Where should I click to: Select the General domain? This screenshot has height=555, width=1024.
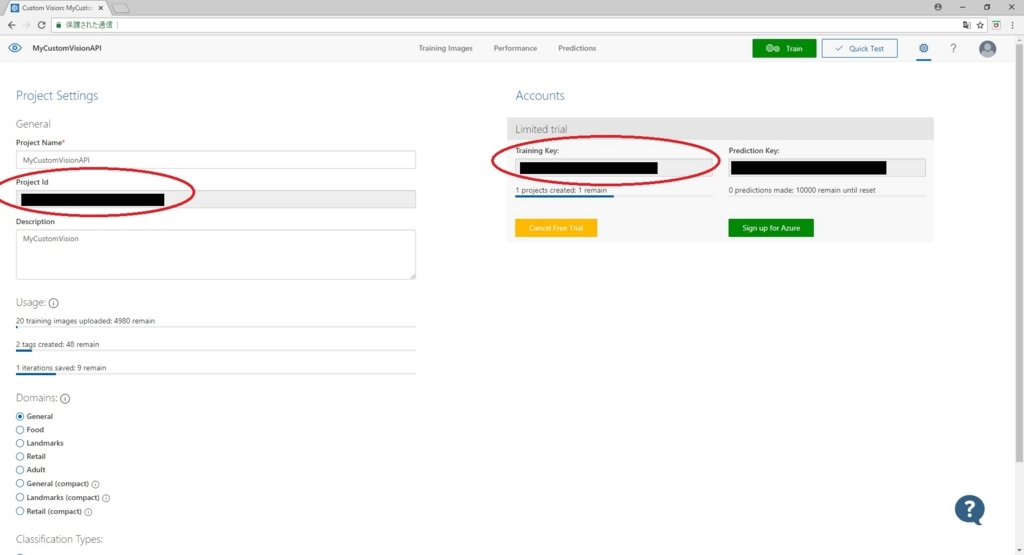pyautogui.click(x=20, y=417)
